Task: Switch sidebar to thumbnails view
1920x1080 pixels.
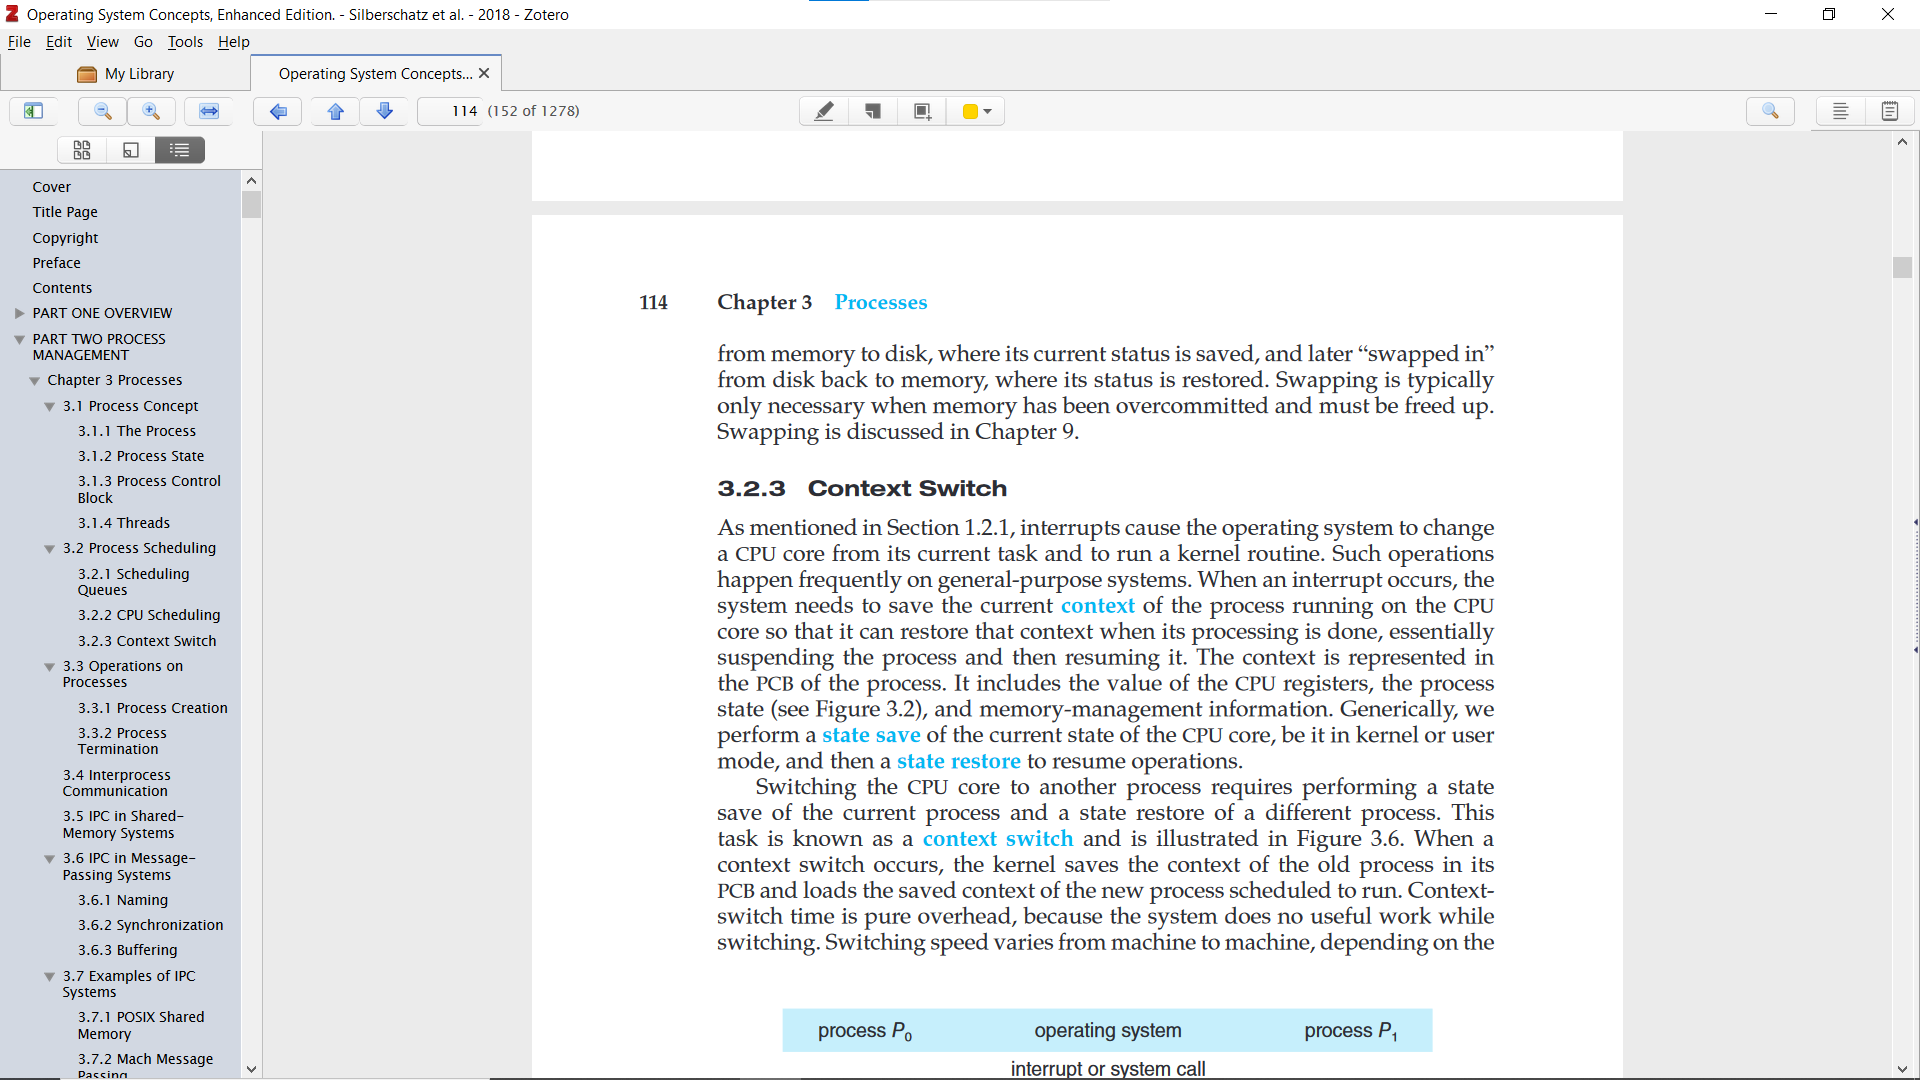Action: [82, 149]
